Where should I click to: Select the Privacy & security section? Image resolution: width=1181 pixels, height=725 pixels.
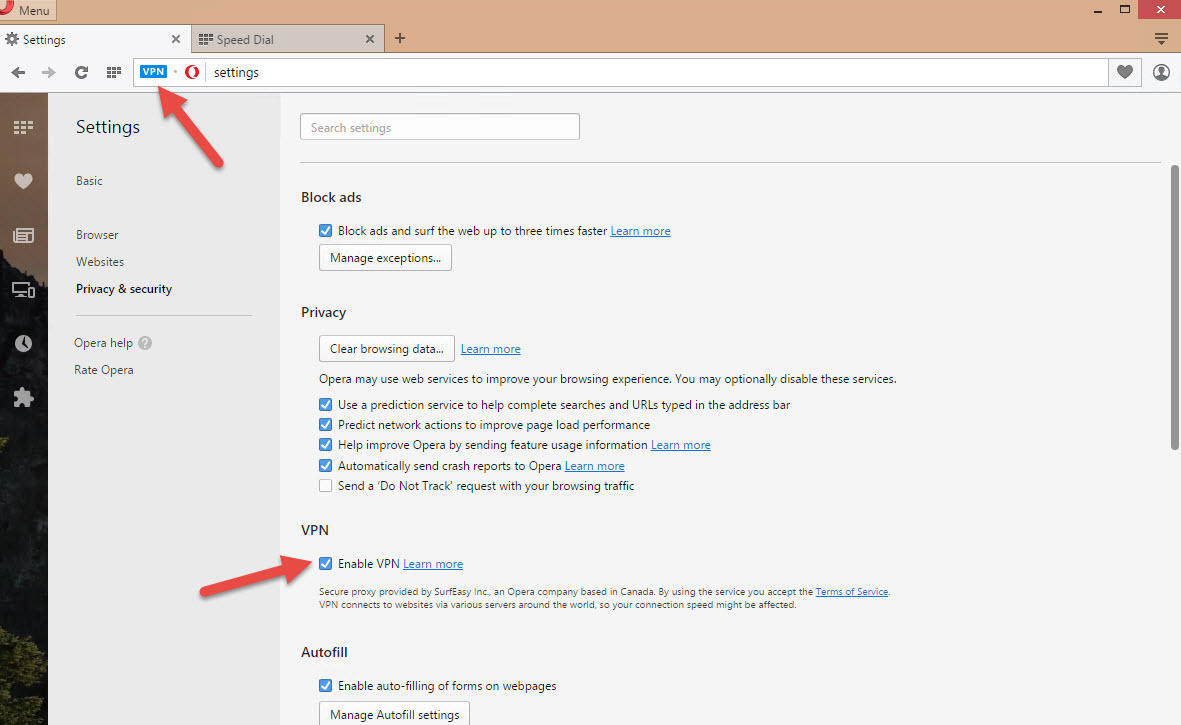coord(124,289)
